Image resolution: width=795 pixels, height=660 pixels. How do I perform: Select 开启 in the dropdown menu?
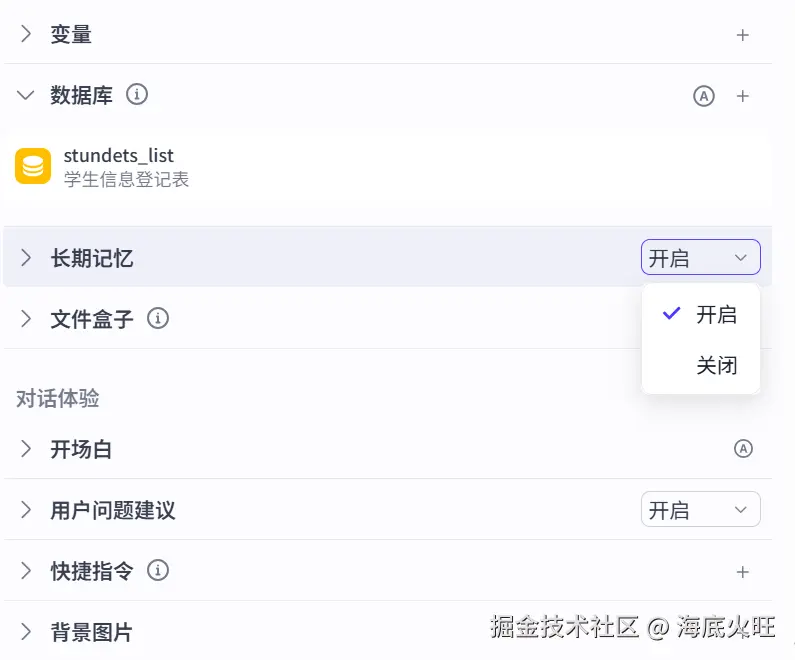716,315
